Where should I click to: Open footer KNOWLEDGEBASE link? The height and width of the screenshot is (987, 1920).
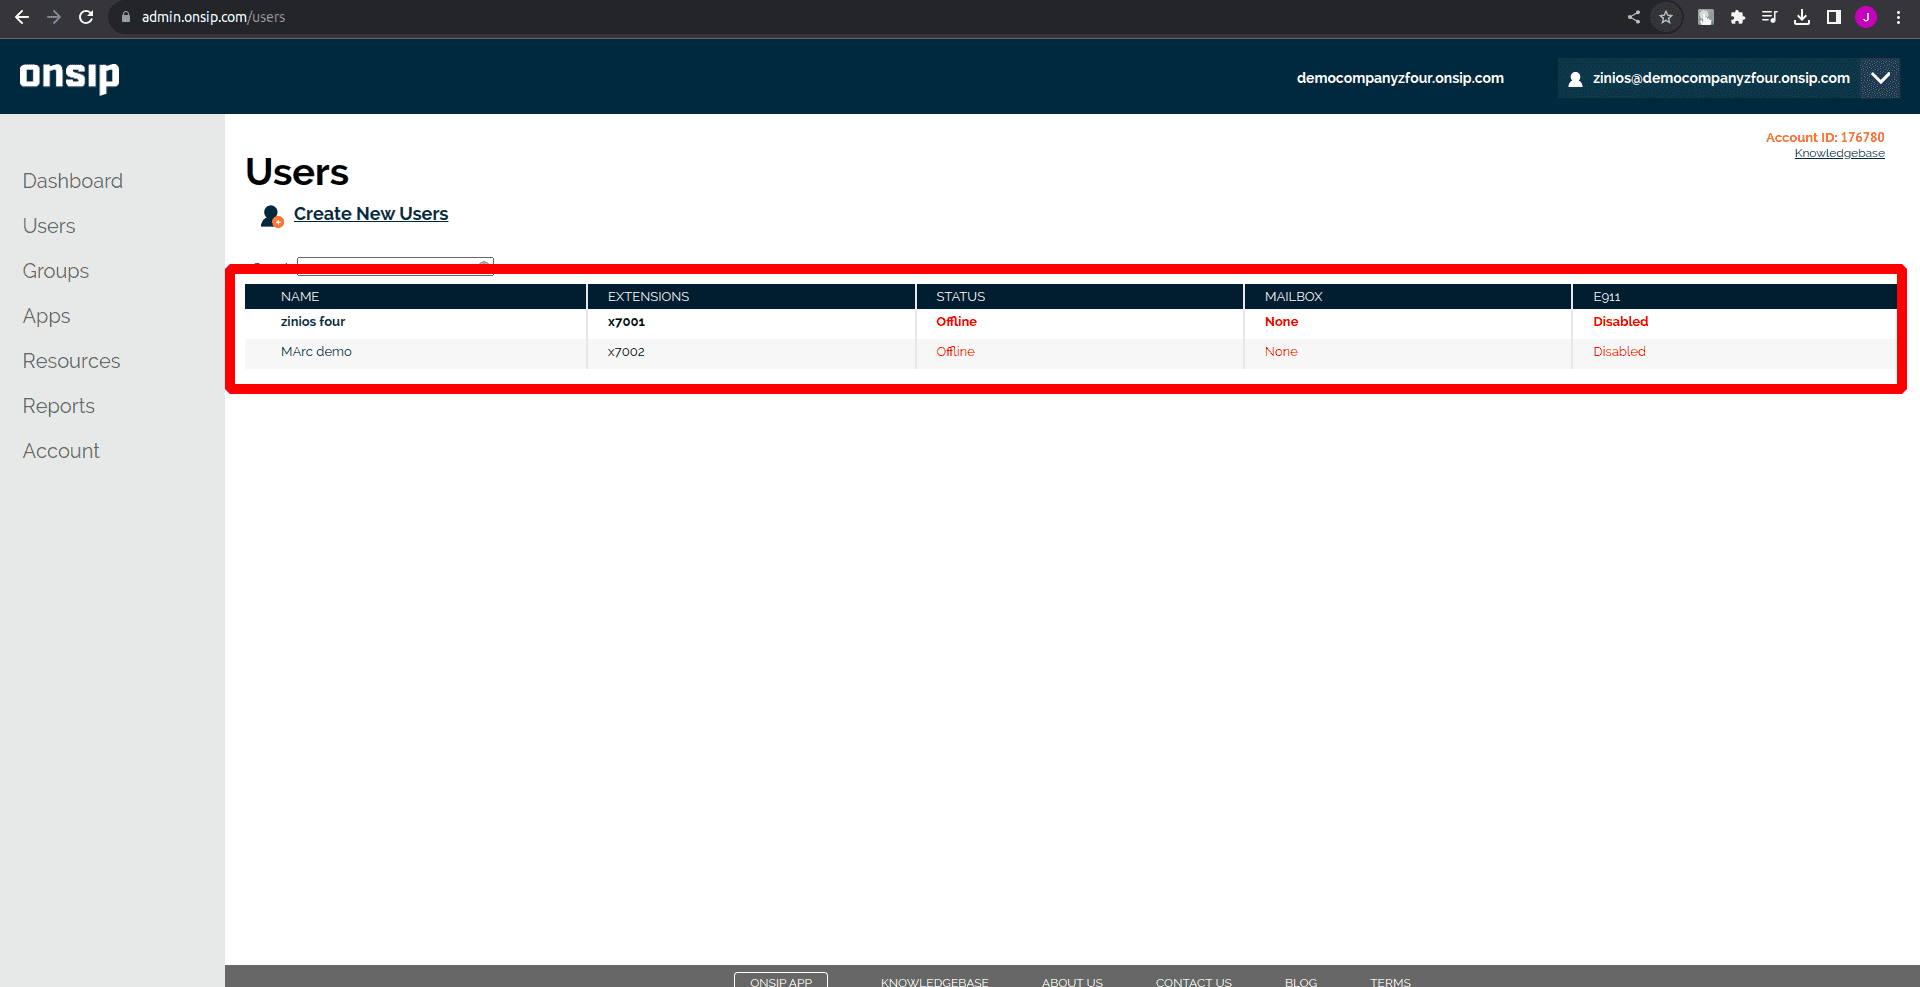click(935, 982)
